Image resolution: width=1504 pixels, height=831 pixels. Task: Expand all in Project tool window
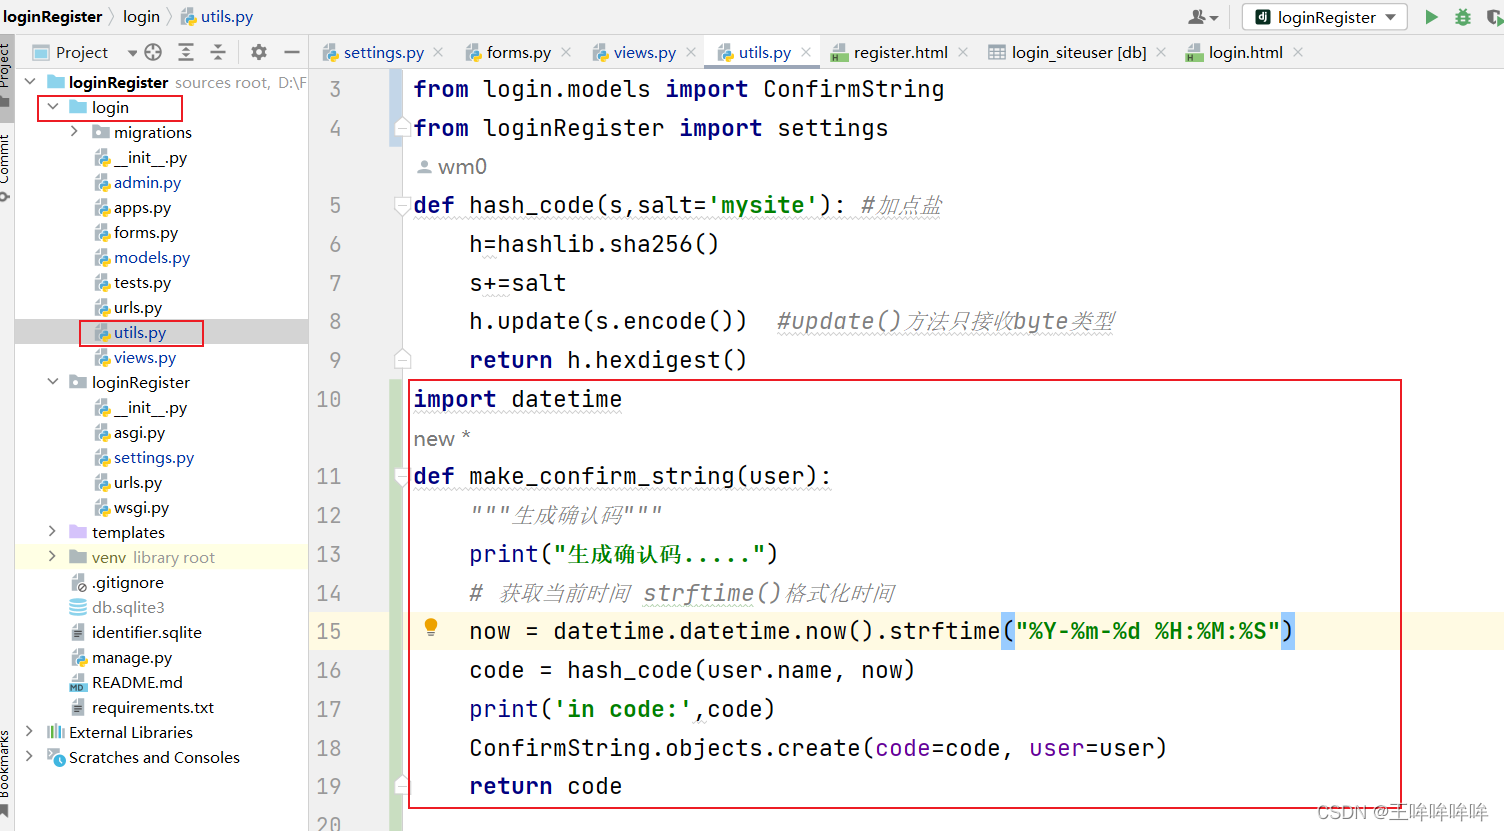pyautogui.click(x=186, y=52)
